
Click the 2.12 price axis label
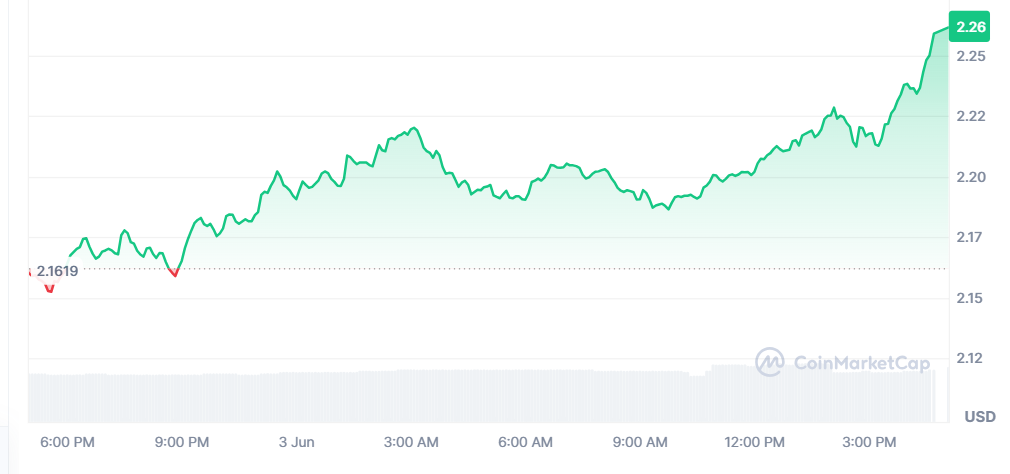point(971,359)
